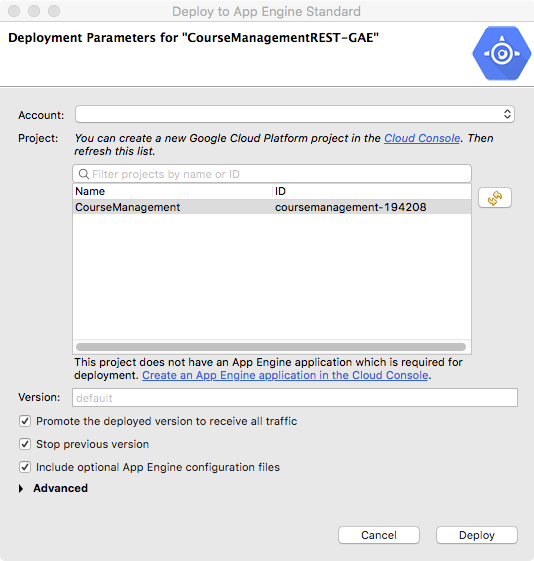
Task: Select the CourseManagement project row
Action: tap(272, 207)
